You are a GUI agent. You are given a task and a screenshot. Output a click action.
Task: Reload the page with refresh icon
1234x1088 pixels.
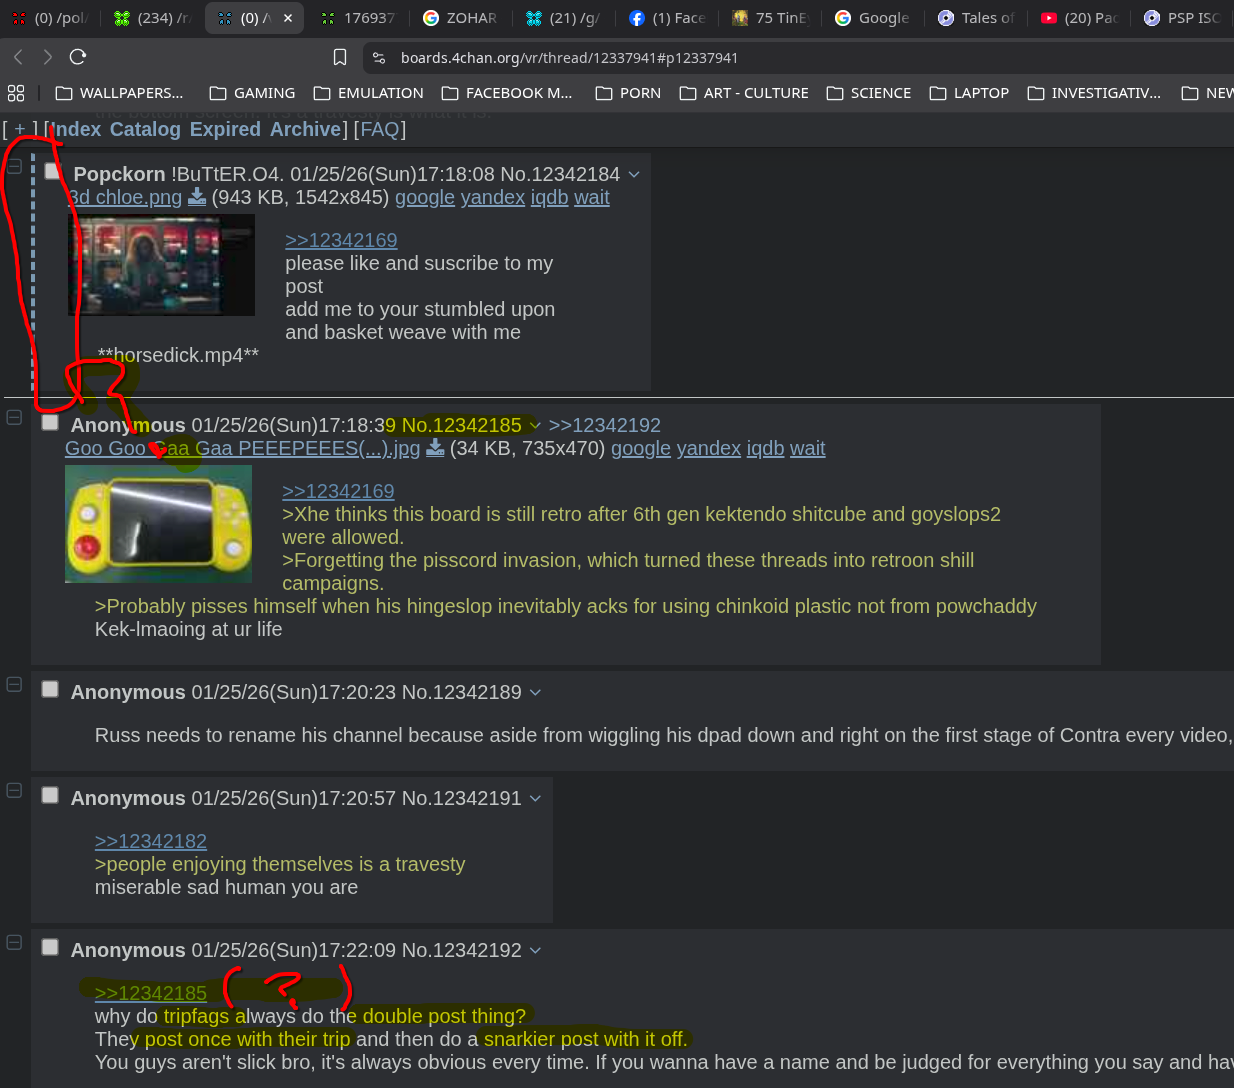pos(78,57)
